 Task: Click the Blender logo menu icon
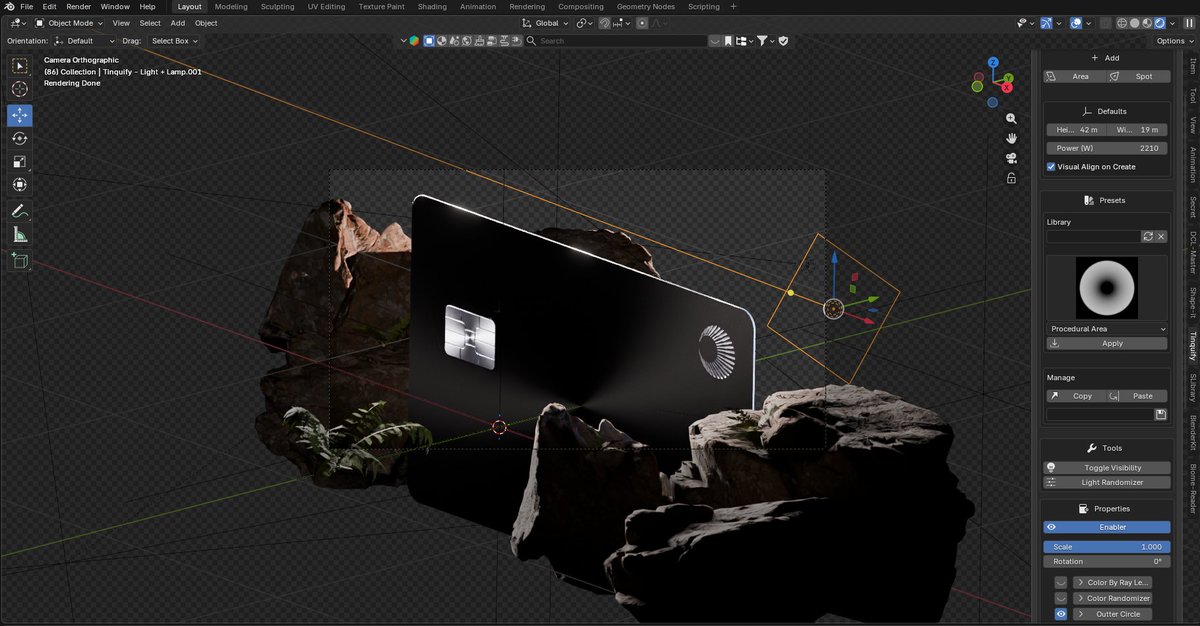click(x=8, y=6)
